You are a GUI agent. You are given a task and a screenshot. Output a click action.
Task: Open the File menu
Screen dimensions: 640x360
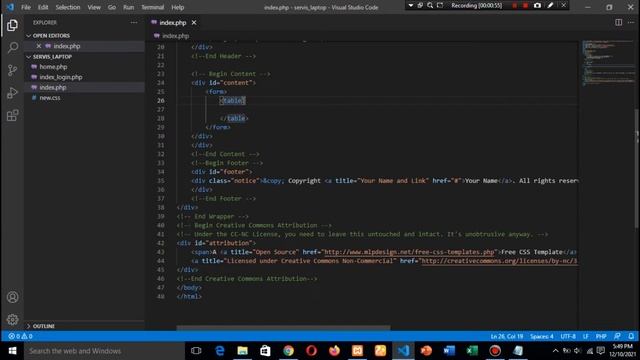coord(26,7)
